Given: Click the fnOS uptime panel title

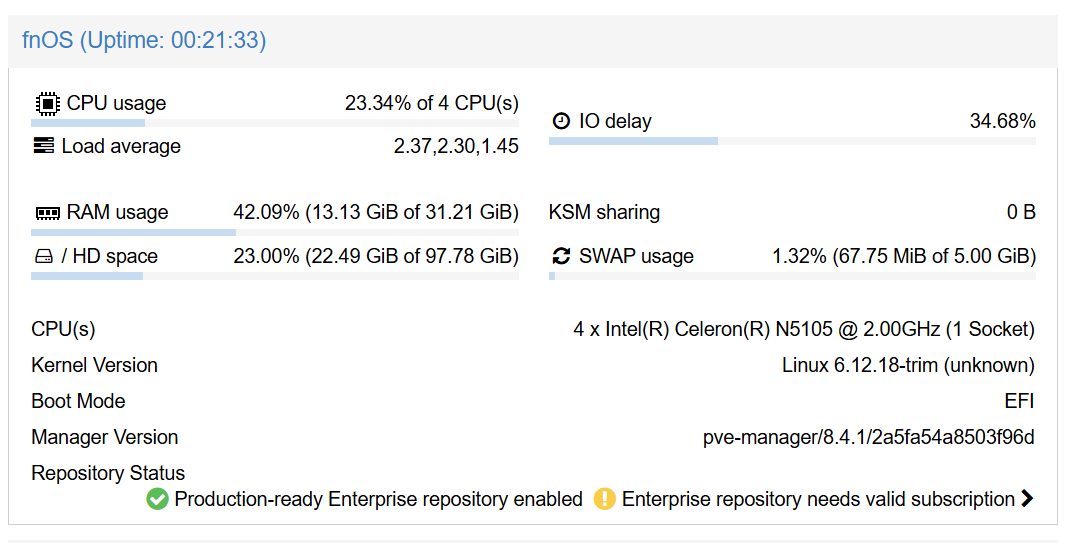Looking at the screenshot, I should pyautogui.click(x=144, y=40).
